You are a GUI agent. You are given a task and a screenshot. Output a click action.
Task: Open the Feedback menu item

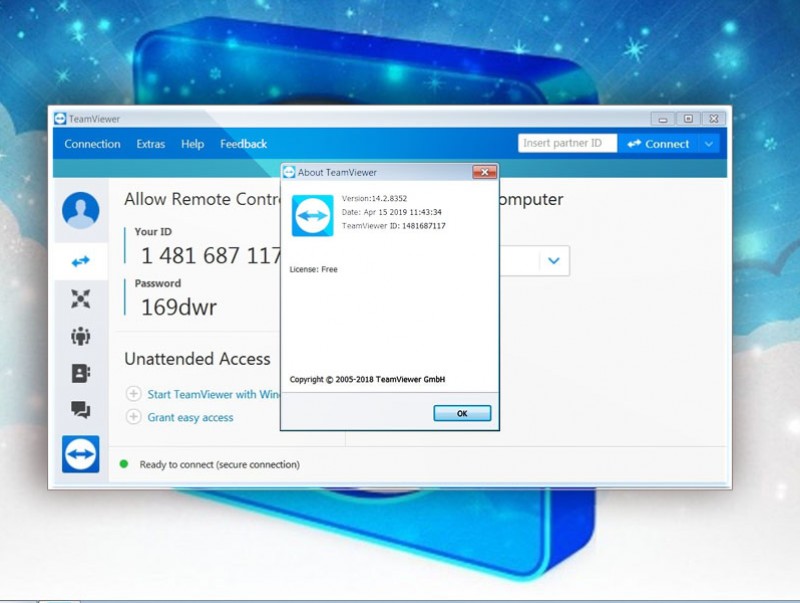point(243,144)
